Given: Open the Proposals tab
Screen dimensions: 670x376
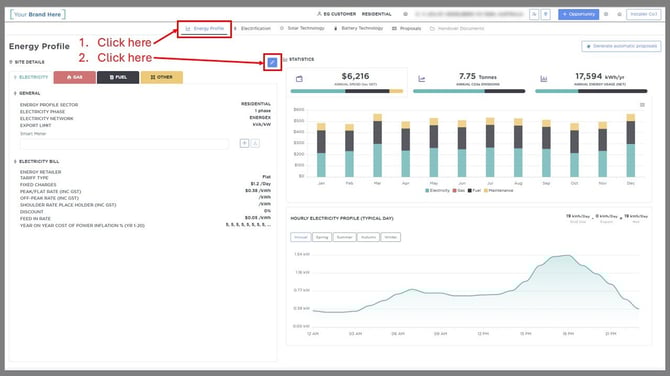Looking at the screenshot, I should click(x=406, y=29).
